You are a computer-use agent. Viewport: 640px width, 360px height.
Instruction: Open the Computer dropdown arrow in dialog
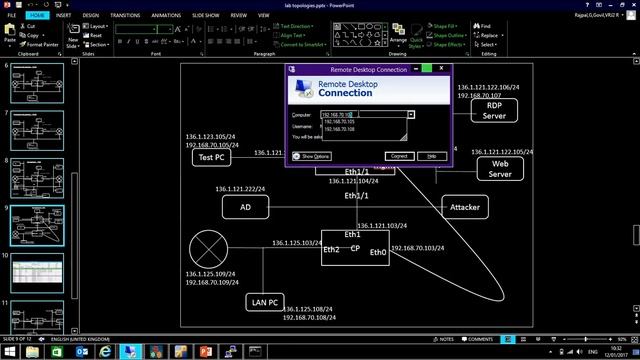[411, 115]
